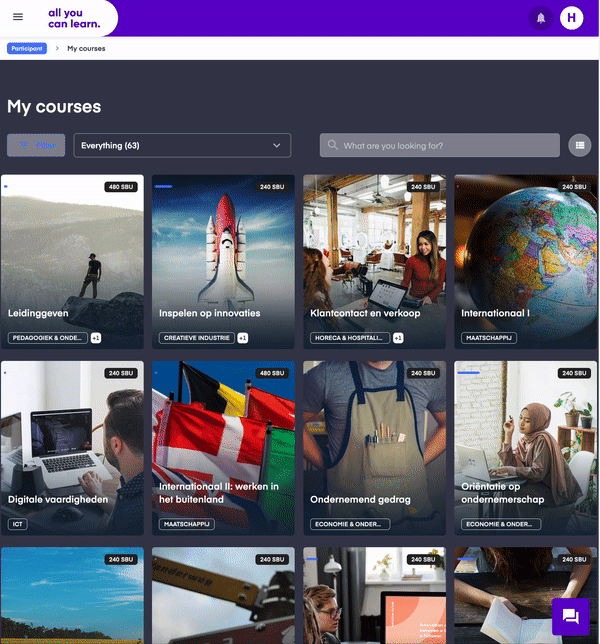Open the Digitale vaardigheden course
The image size is (600, 644).
[72, 448]
